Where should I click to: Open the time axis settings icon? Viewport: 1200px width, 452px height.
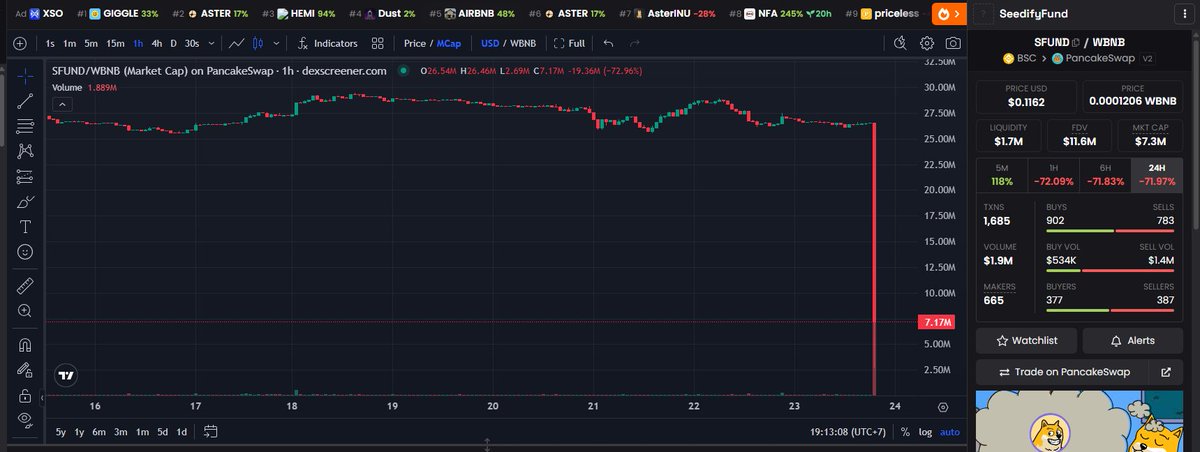coord(943,407)
